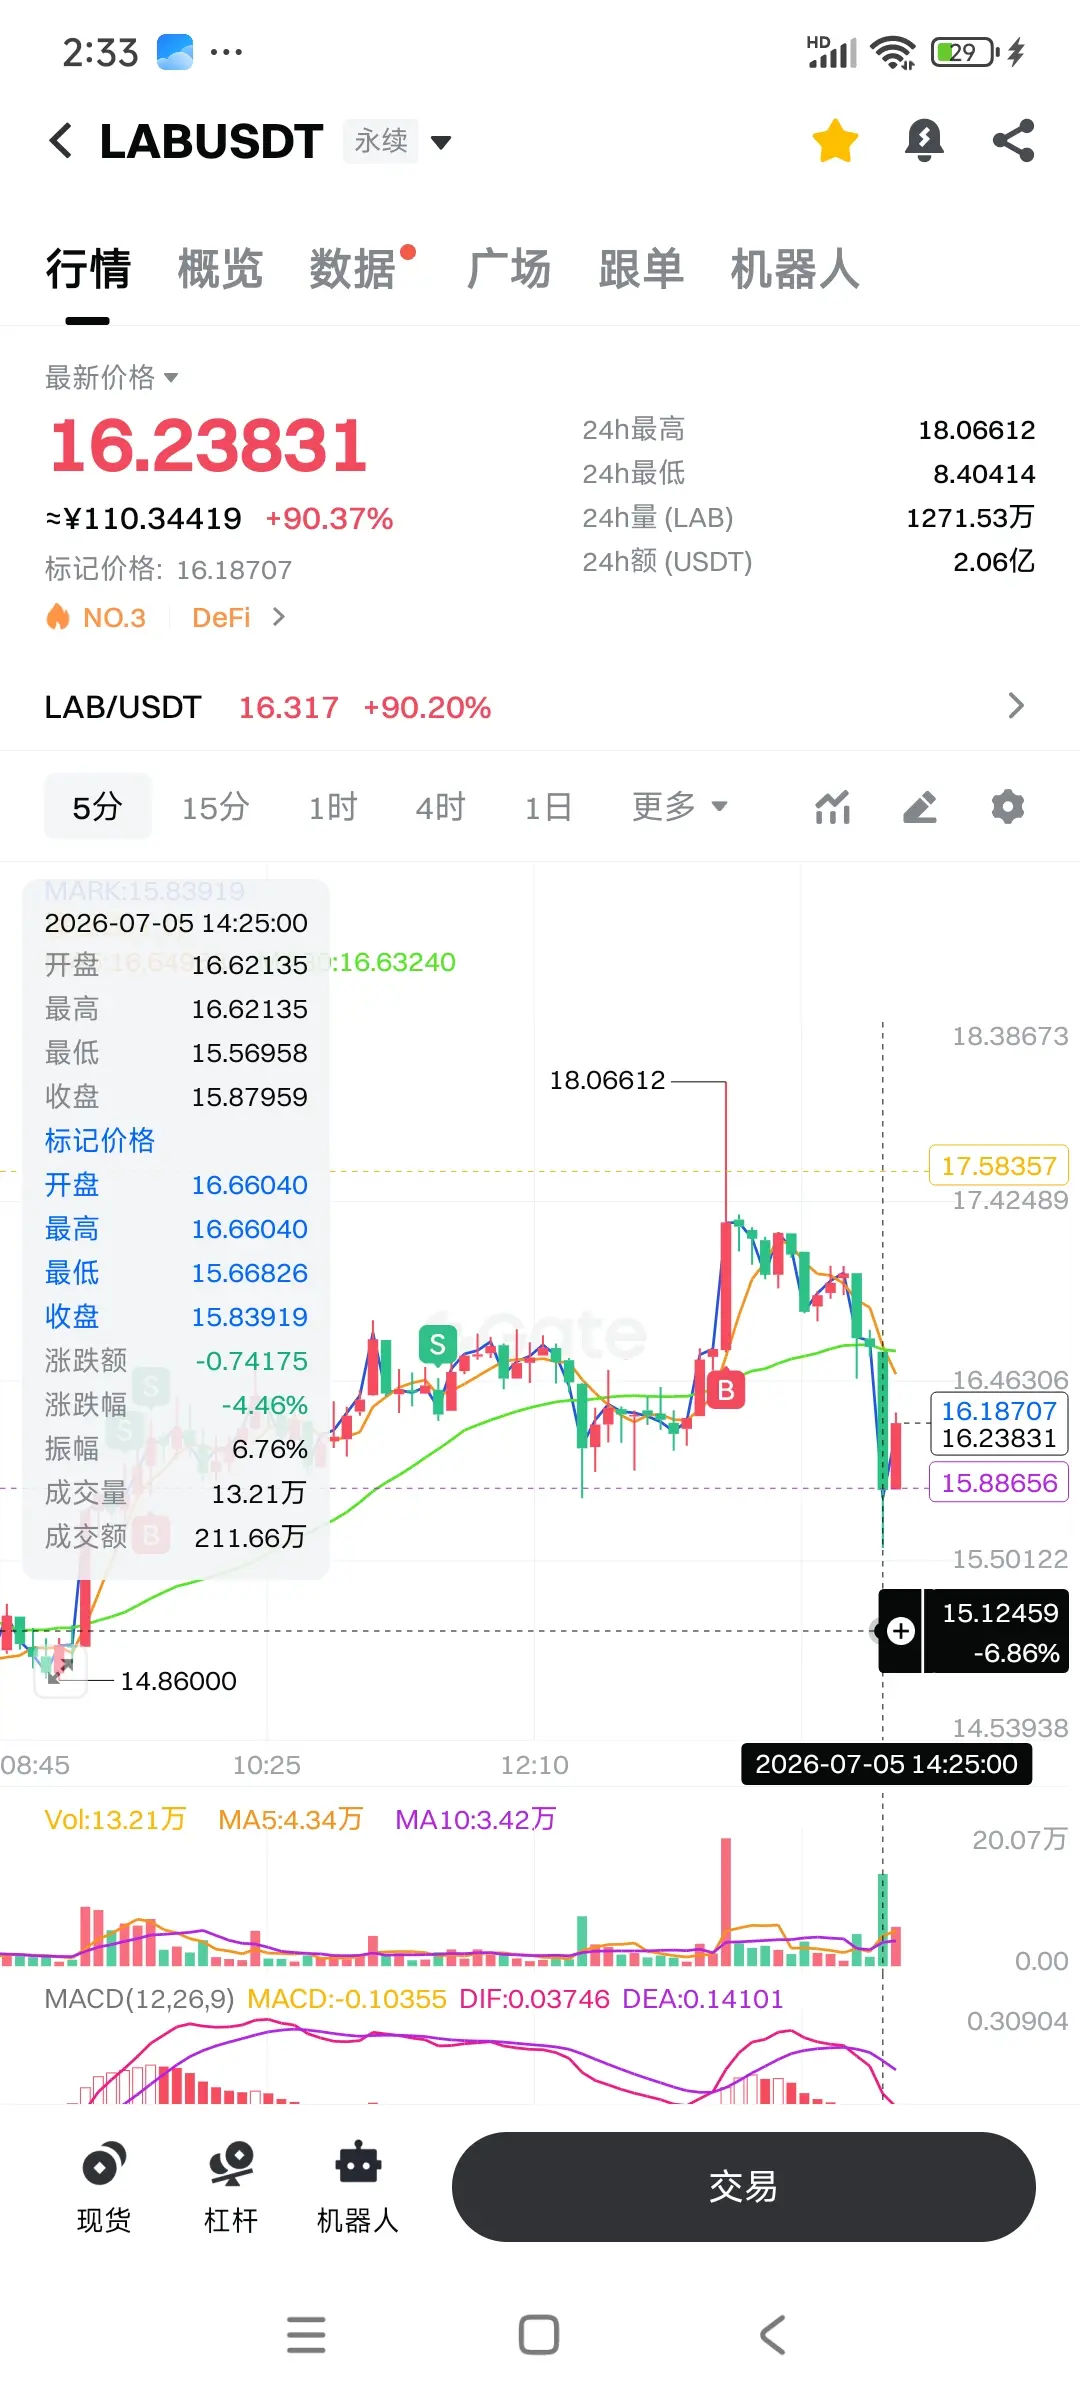Go back using the top-left arrow
The height and width of the screenshot is (2400, 1080).
click(x=61, y=141)
